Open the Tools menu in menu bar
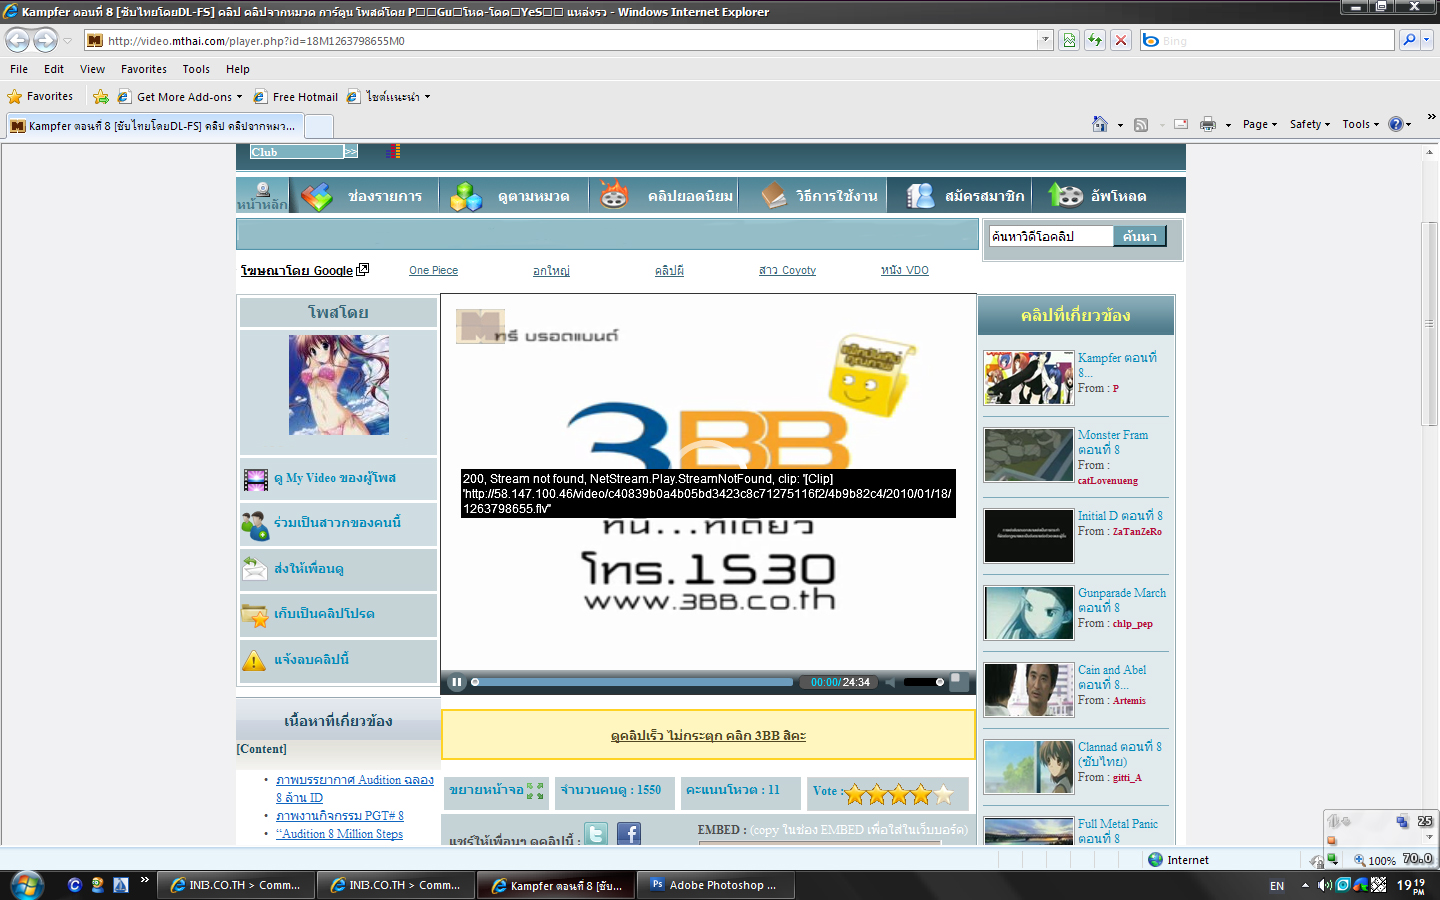The image size is (1440, 900). point(196,69)
